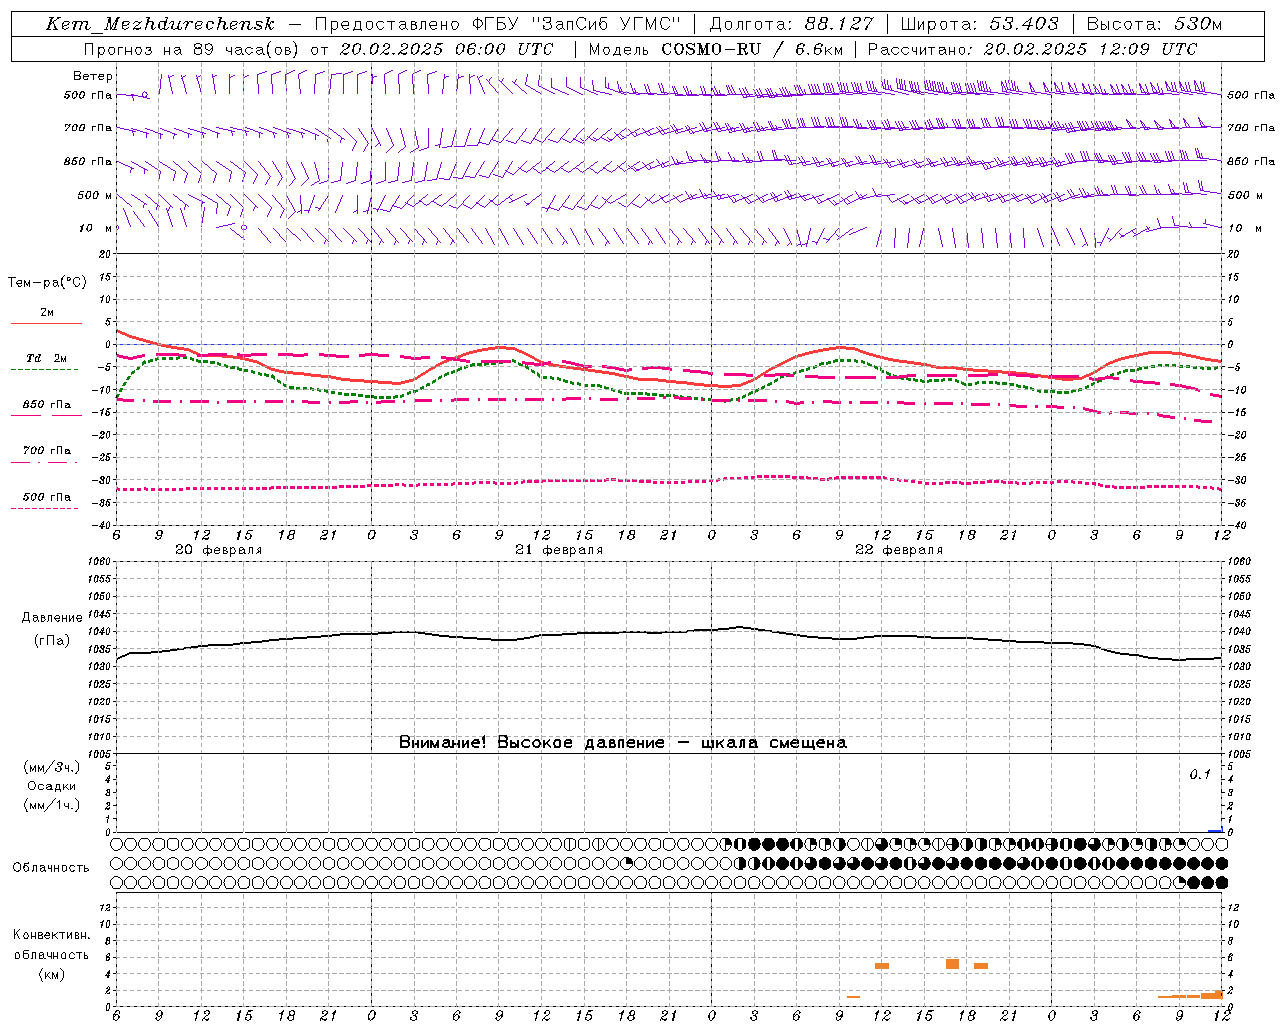Click the solid red 2м legend line

46,323
